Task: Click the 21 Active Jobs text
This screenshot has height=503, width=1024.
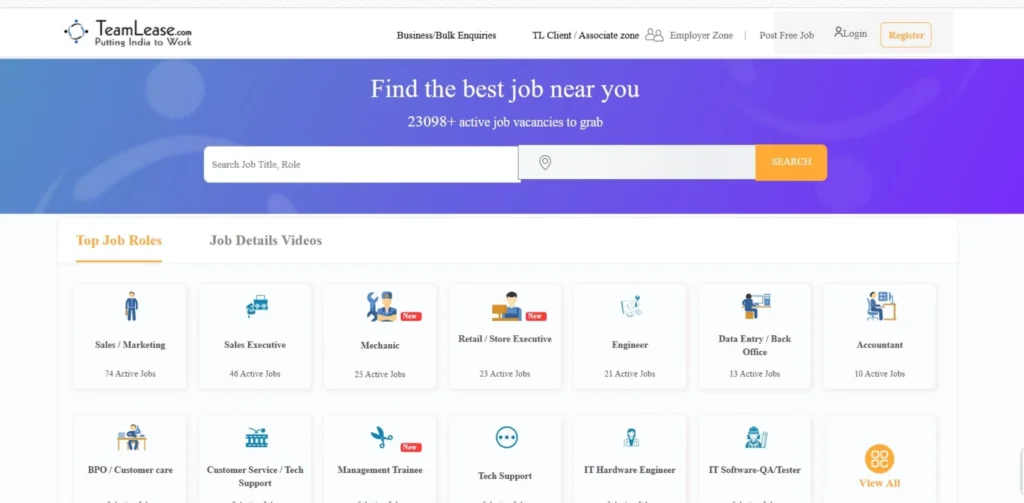Action: 630,374
